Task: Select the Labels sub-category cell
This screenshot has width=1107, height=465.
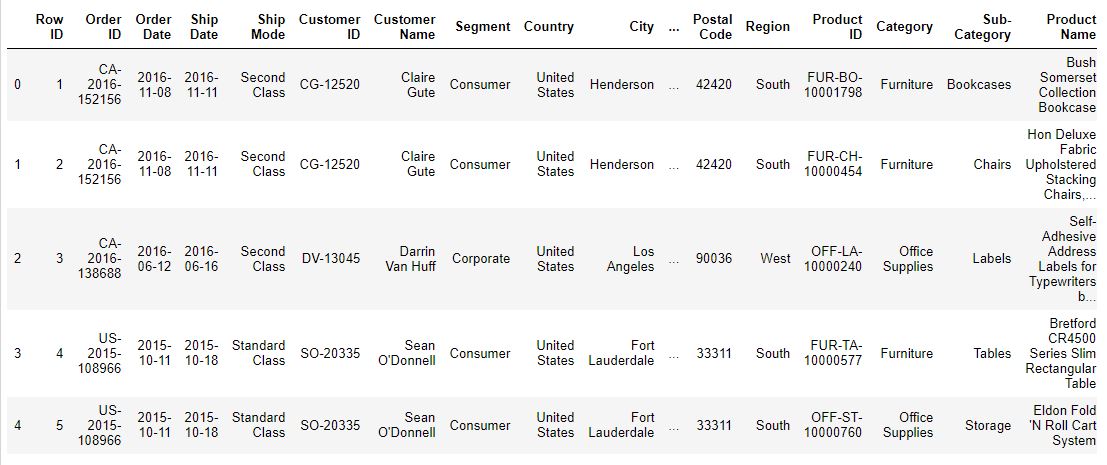Action: (x=991, y=258)
